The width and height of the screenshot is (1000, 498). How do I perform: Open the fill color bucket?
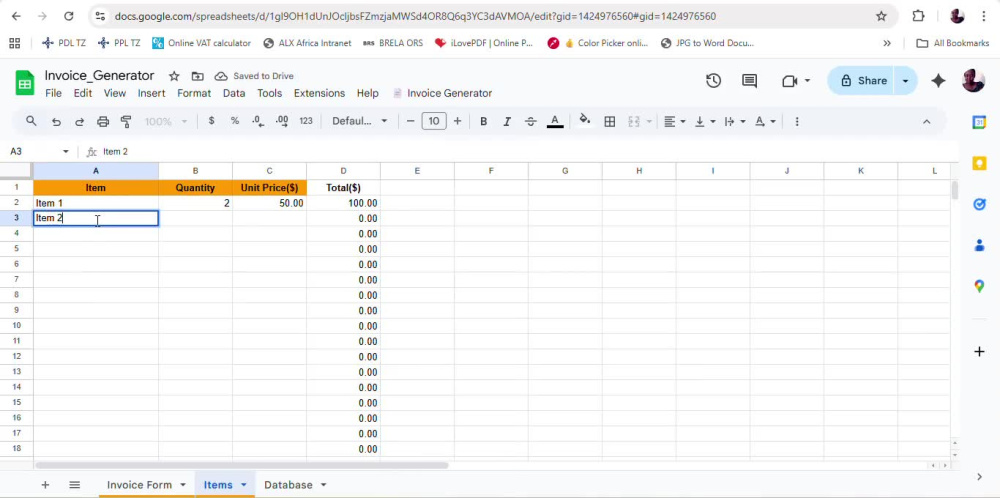tap(585, 121)
